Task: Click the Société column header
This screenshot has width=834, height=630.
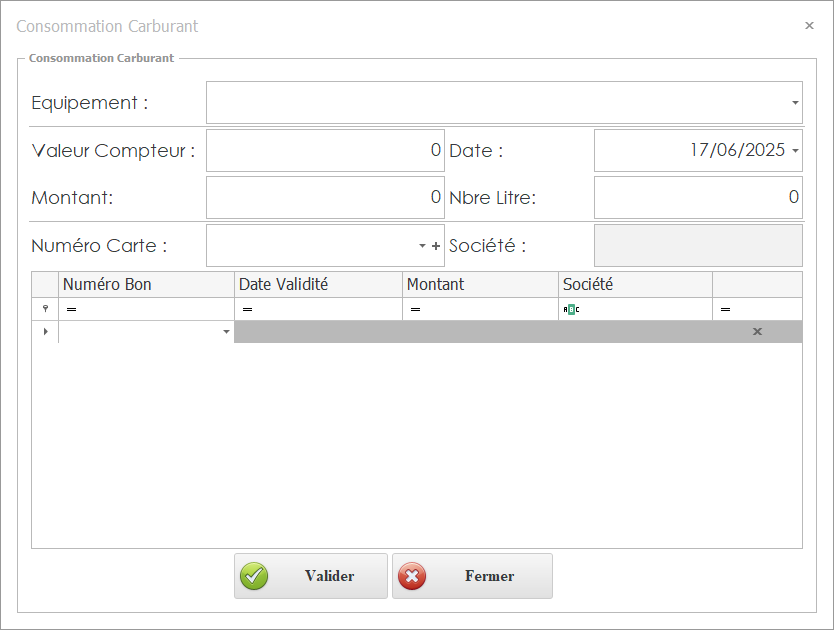Action: [x=635, y=284]
